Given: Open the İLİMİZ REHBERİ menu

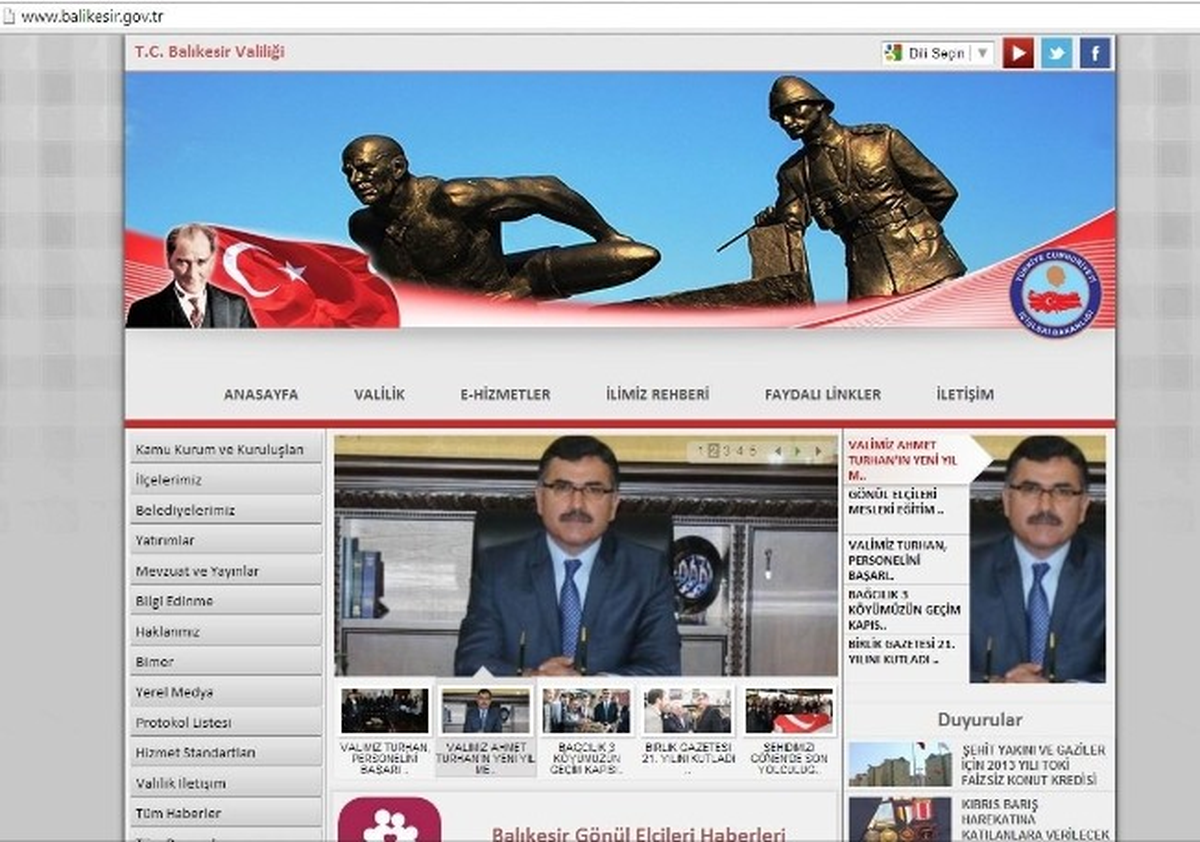Looking at the screenshot, I should click(x=657, y=394).
